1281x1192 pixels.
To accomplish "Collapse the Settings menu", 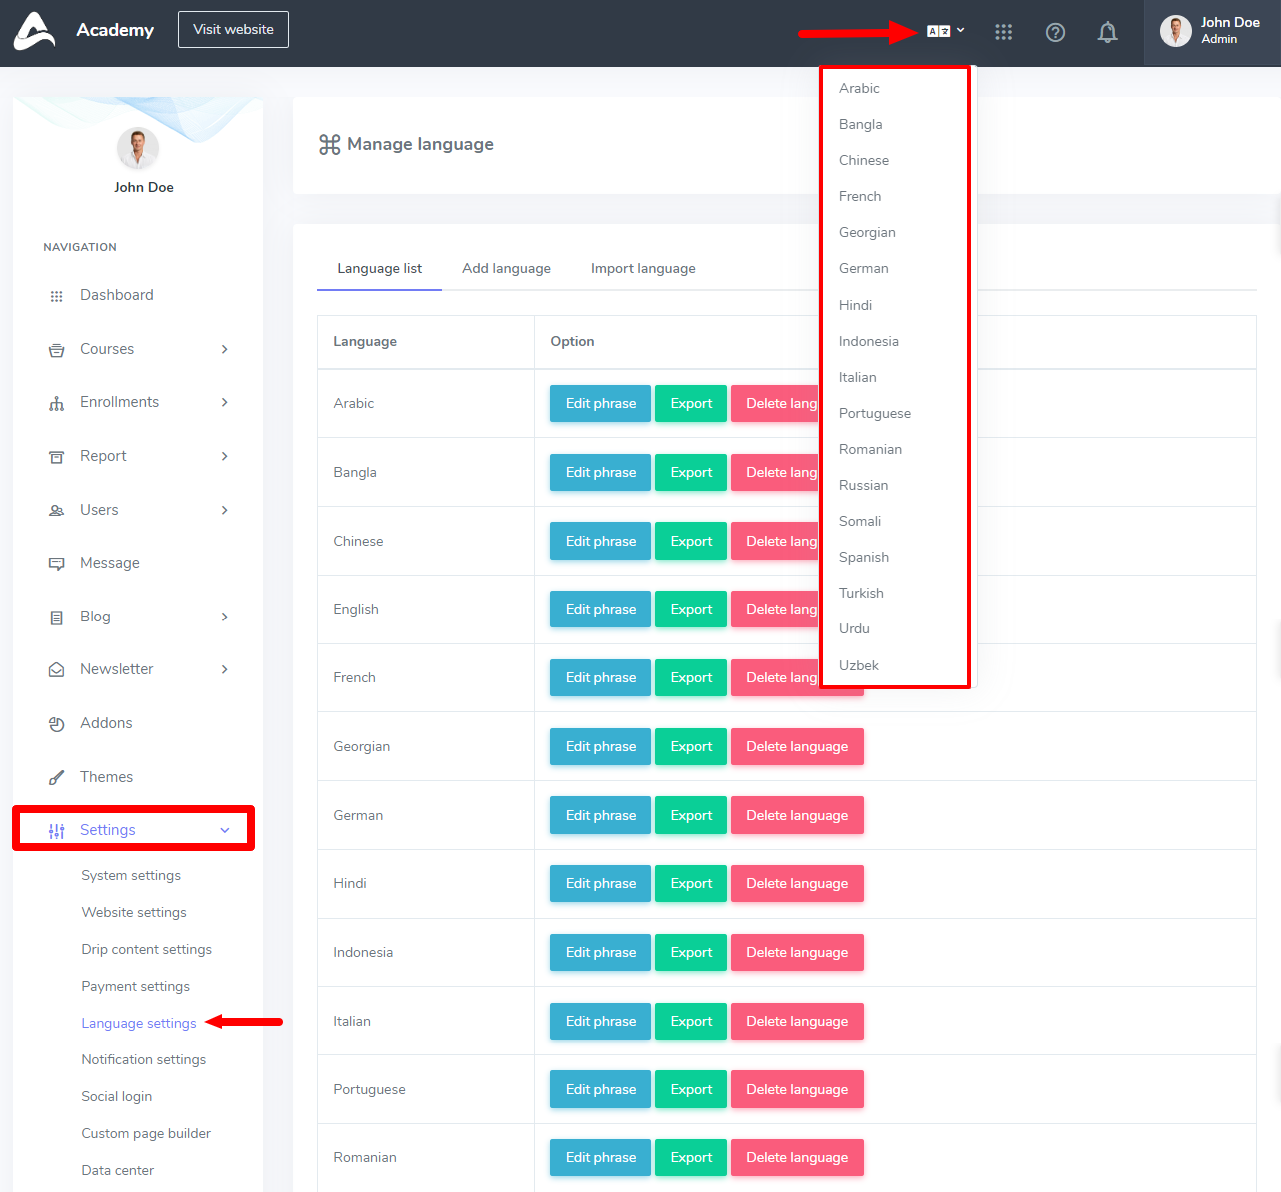I will 224,830.
